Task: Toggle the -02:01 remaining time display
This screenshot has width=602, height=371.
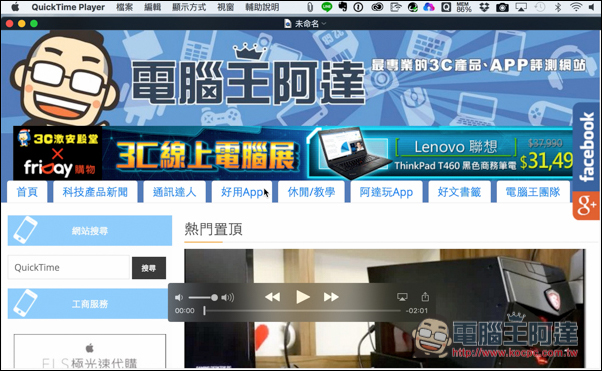Action: (x=417, y=310)
